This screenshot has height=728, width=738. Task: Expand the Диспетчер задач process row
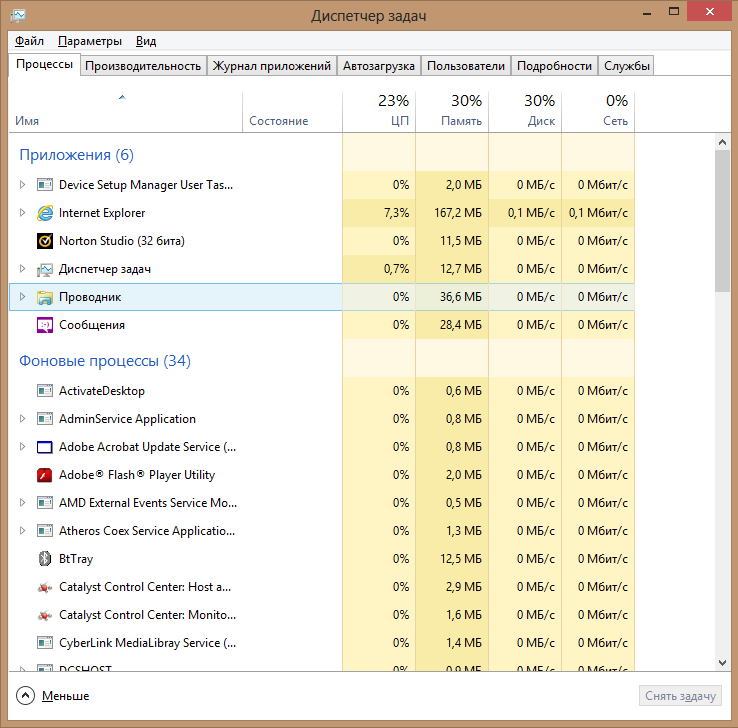pyautogui.click(x=22, y=269)
